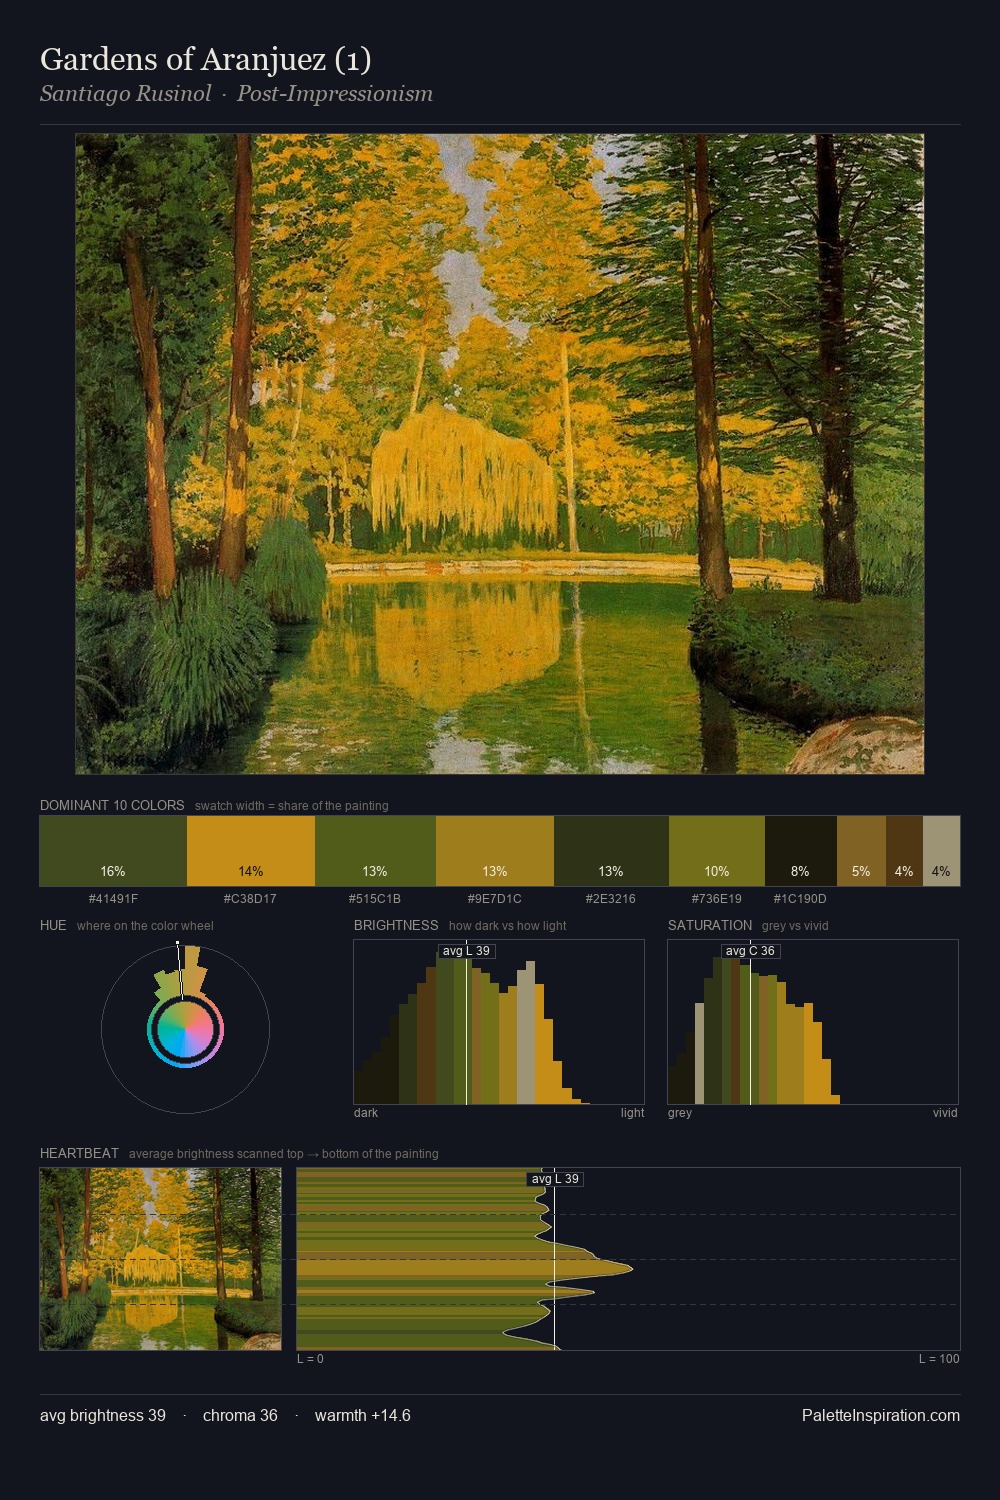Click 'swatch width = share of the painting' caption

pyautogui.click(x=292, y=806)
